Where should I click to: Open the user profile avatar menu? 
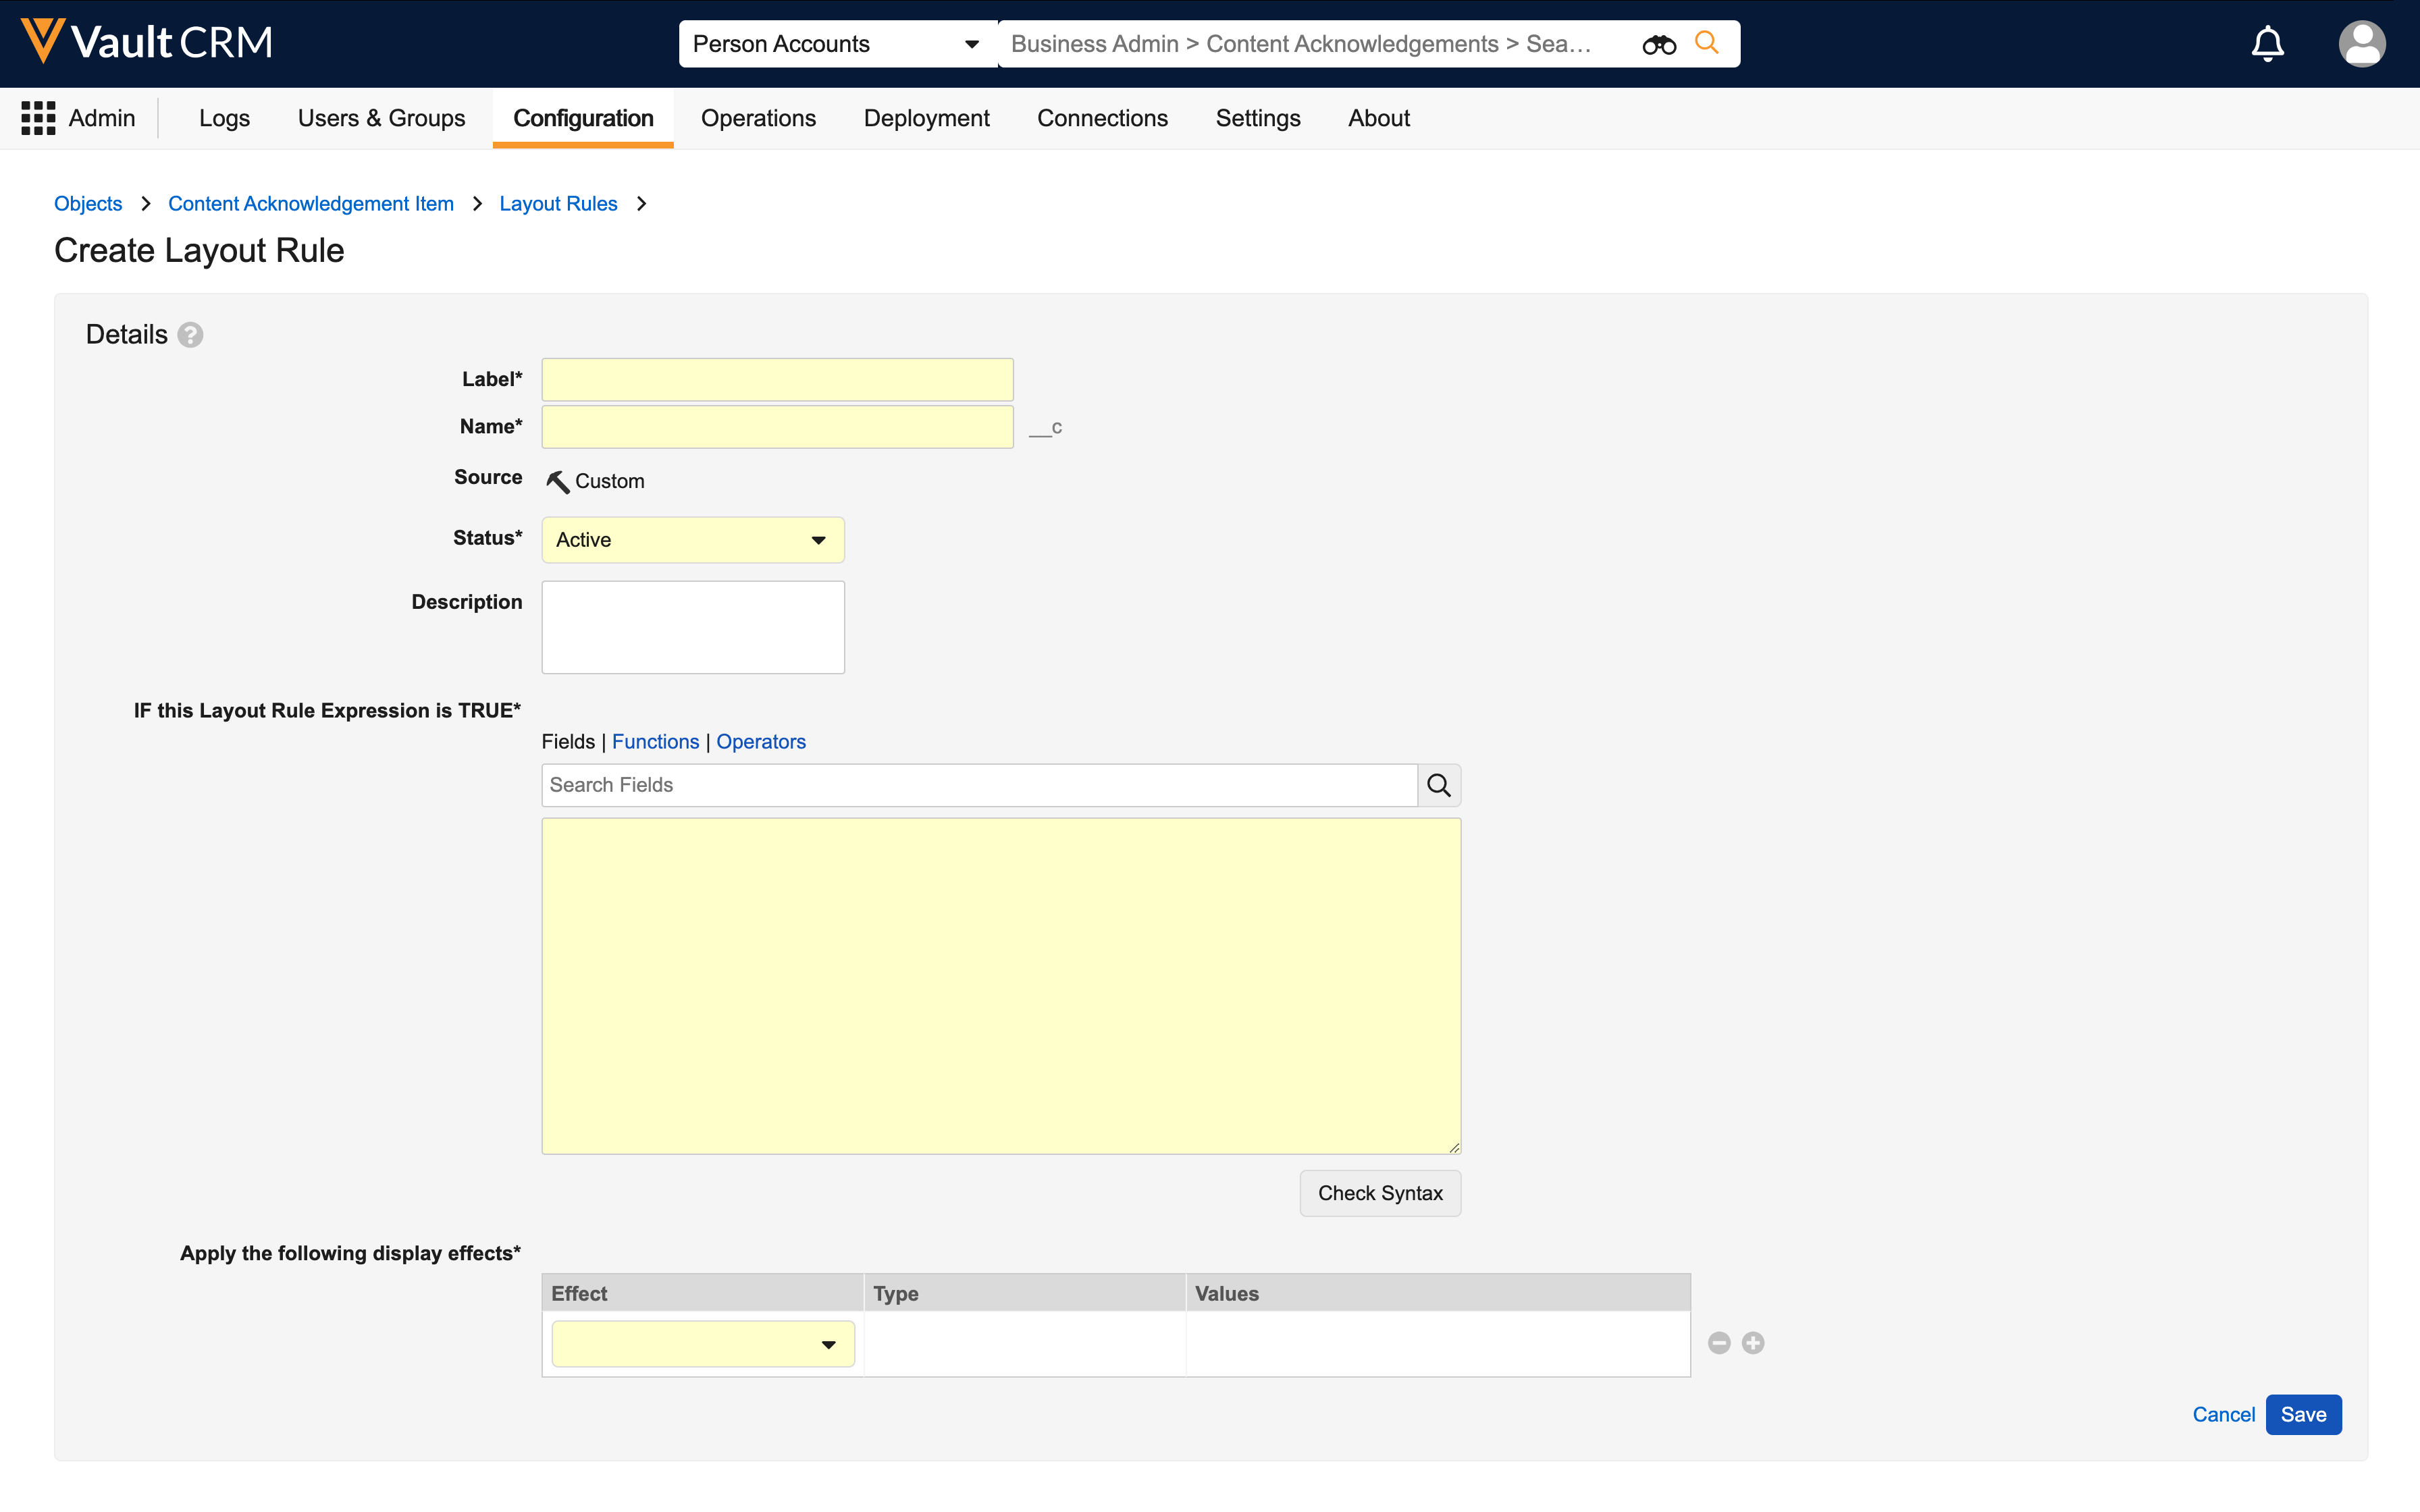[x=2361, y=44]
